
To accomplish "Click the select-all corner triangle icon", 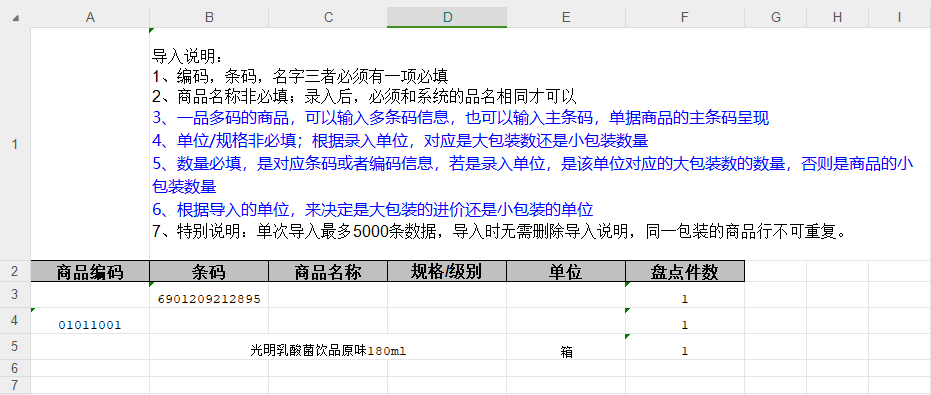I will tap(15, 18).
